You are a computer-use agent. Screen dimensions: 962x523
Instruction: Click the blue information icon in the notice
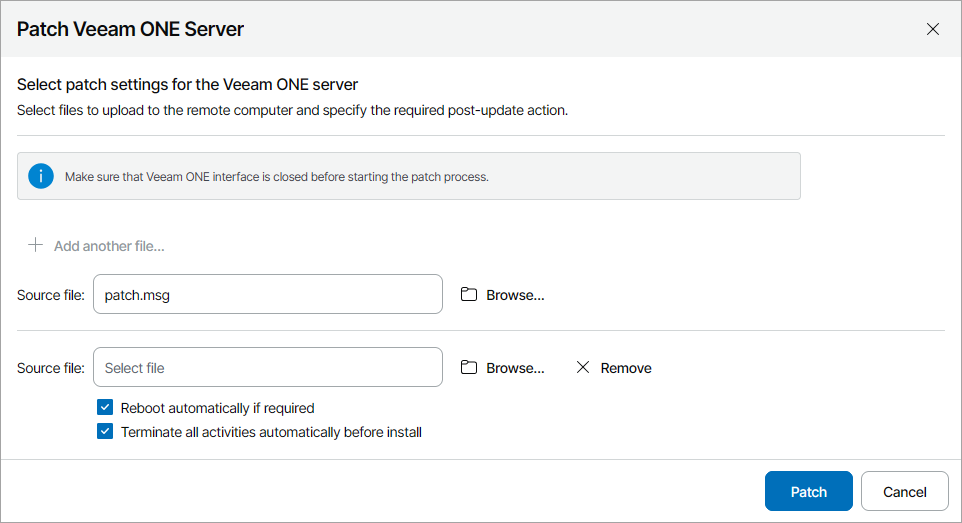41,177
